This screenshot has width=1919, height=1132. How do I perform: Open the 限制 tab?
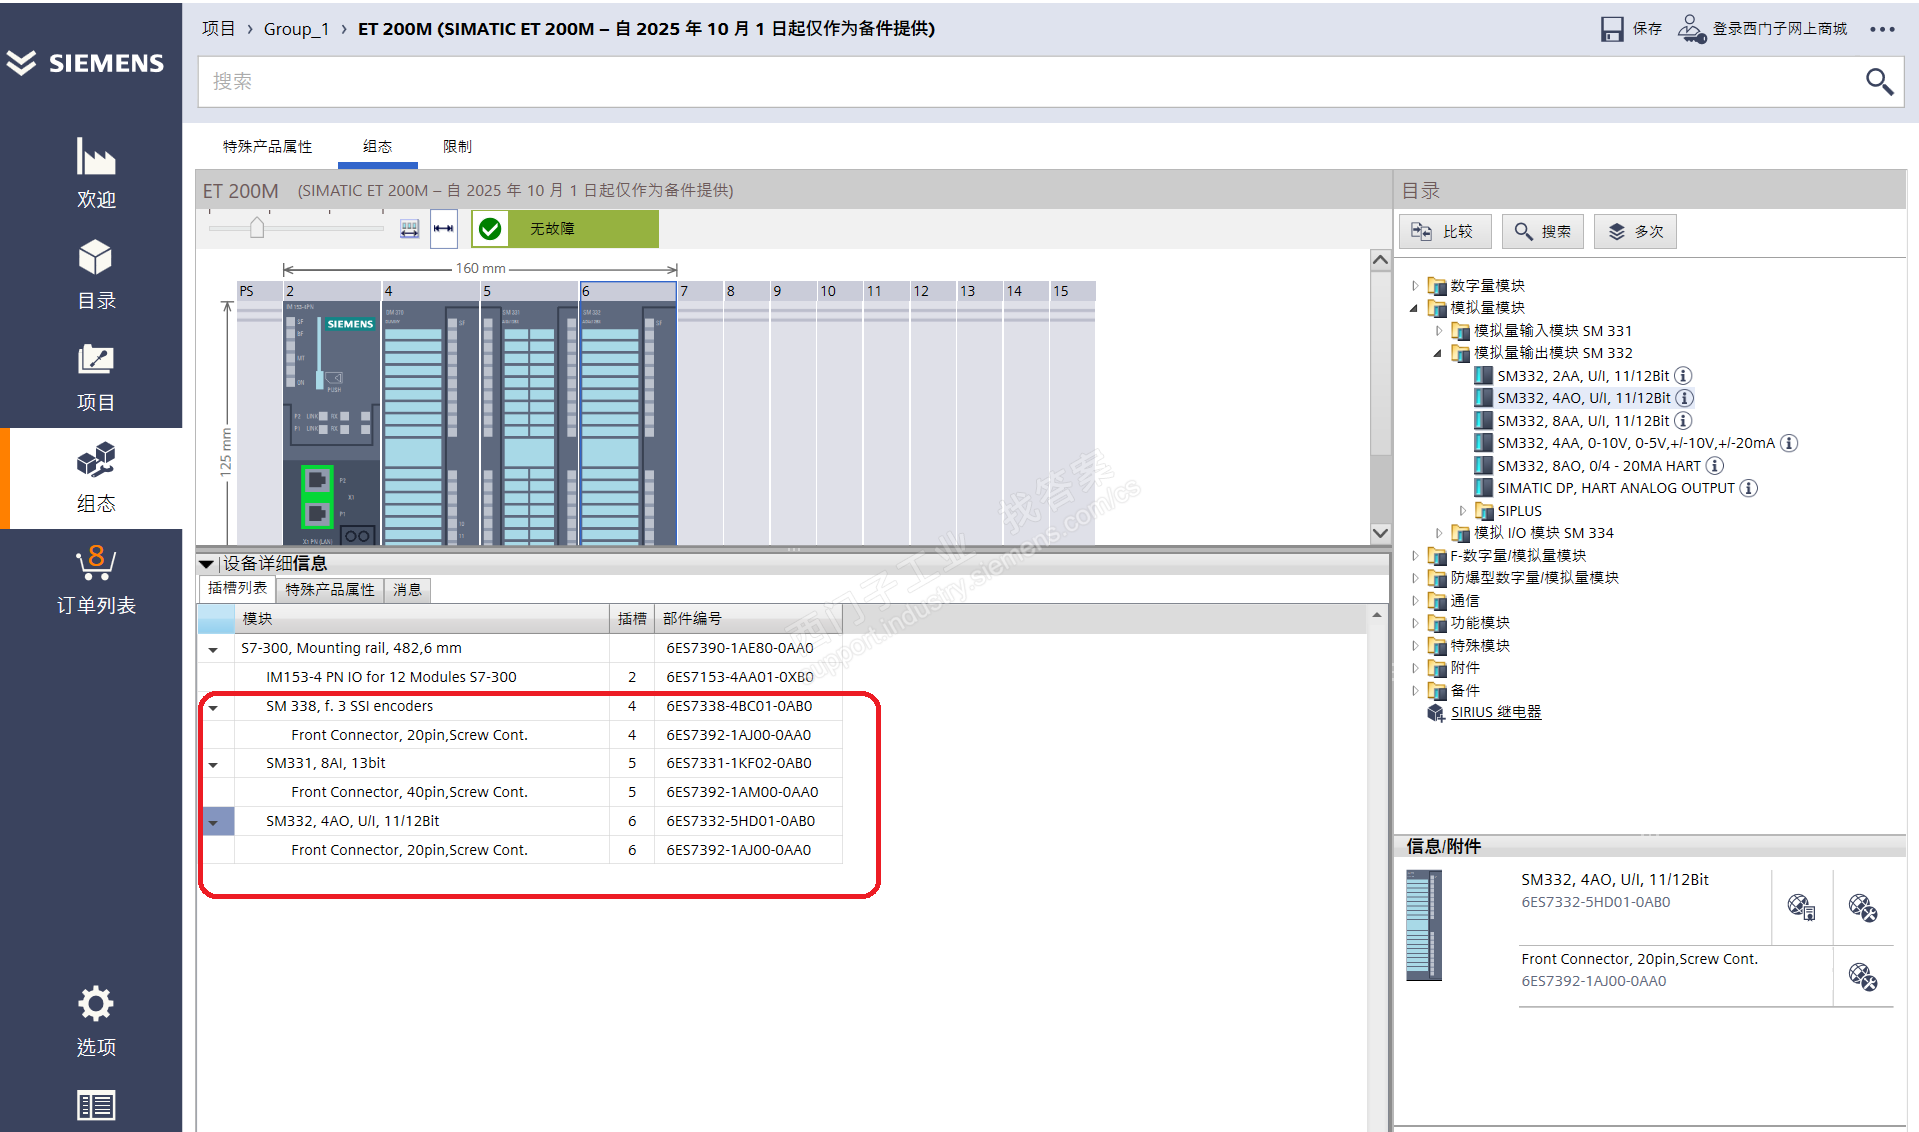tap(457, 147)
